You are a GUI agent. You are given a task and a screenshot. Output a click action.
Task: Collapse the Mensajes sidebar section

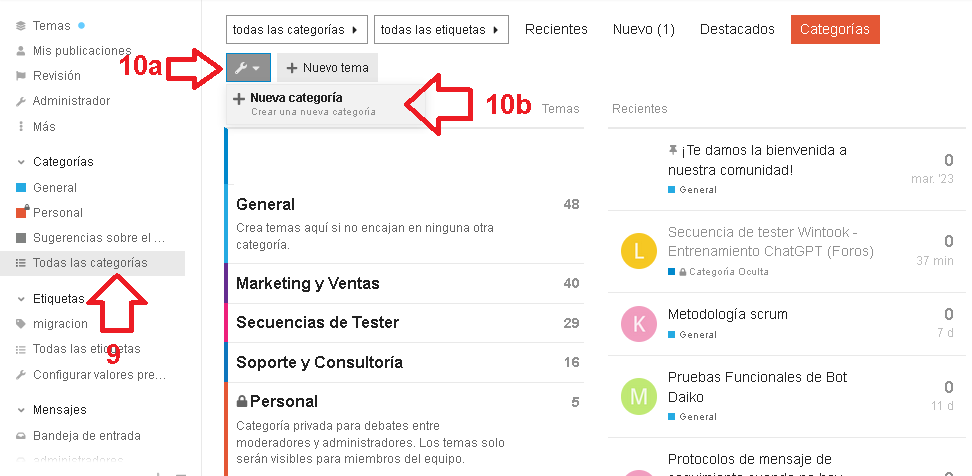(x=22, y=410)
